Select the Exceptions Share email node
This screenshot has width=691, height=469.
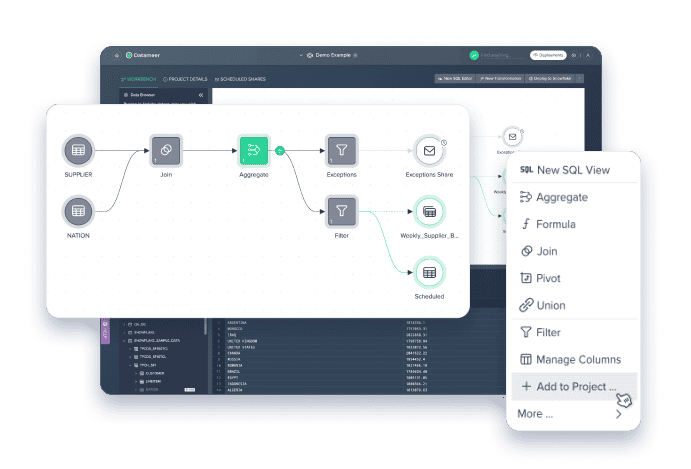point(429,151)
